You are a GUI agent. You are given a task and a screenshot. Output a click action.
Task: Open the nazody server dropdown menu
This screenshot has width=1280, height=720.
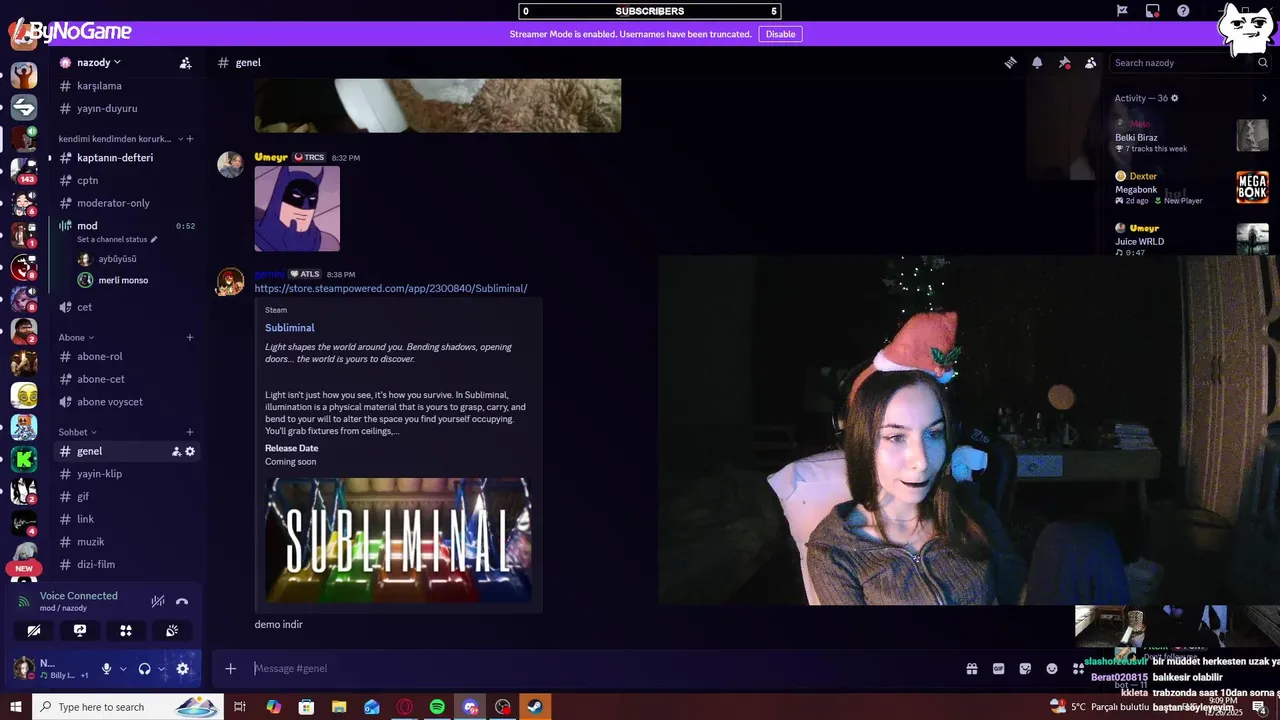pos(98,62)
